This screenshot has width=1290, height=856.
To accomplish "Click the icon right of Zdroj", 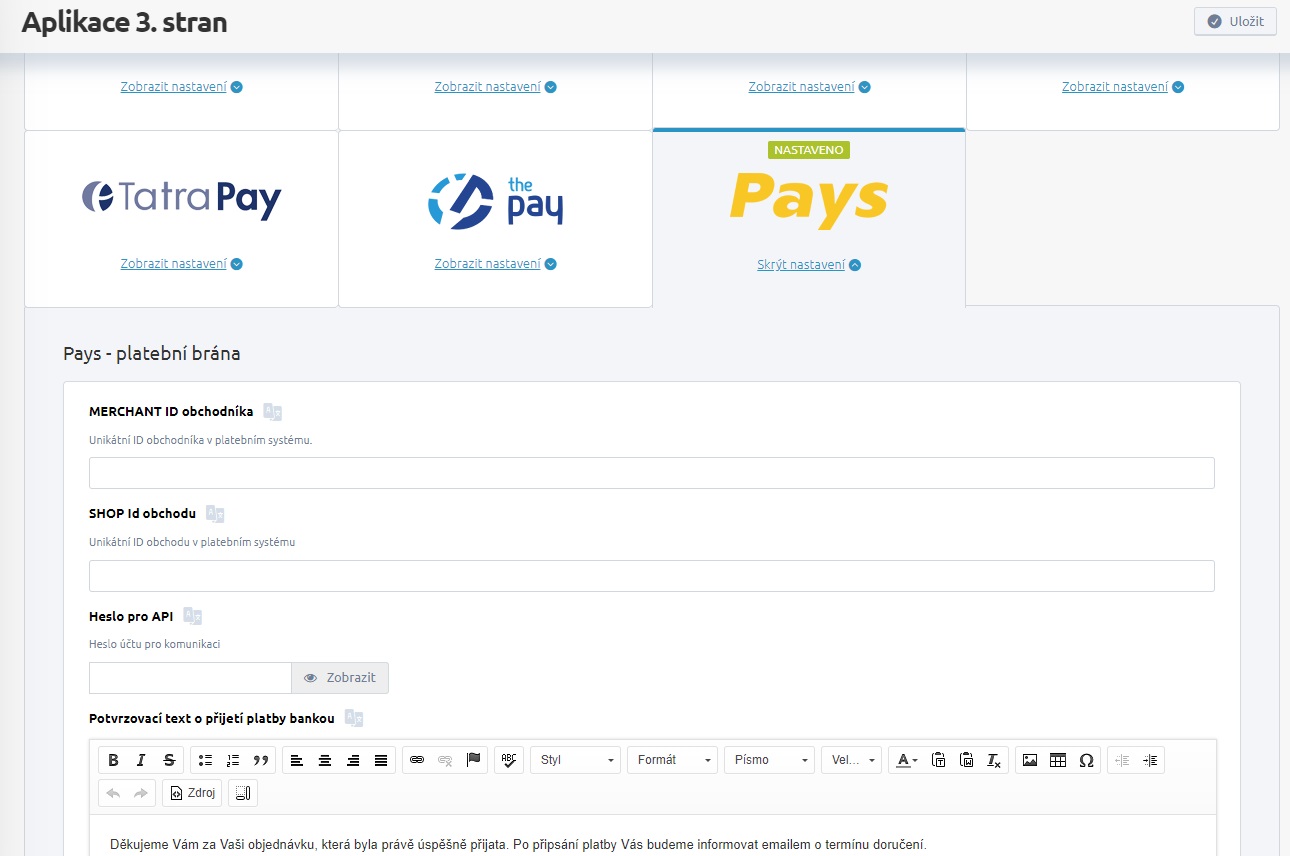I will click(x=243, y=793).
